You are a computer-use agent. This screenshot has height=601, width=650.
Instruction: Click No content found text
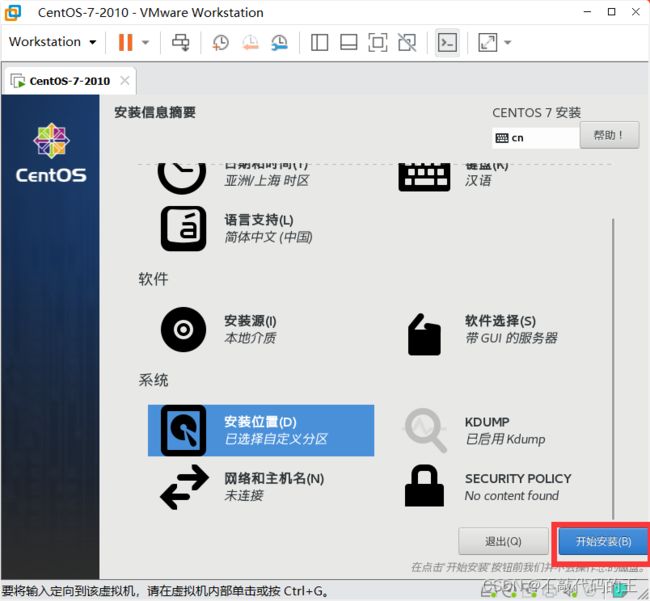pyautogui.click(x=512, y=495)
